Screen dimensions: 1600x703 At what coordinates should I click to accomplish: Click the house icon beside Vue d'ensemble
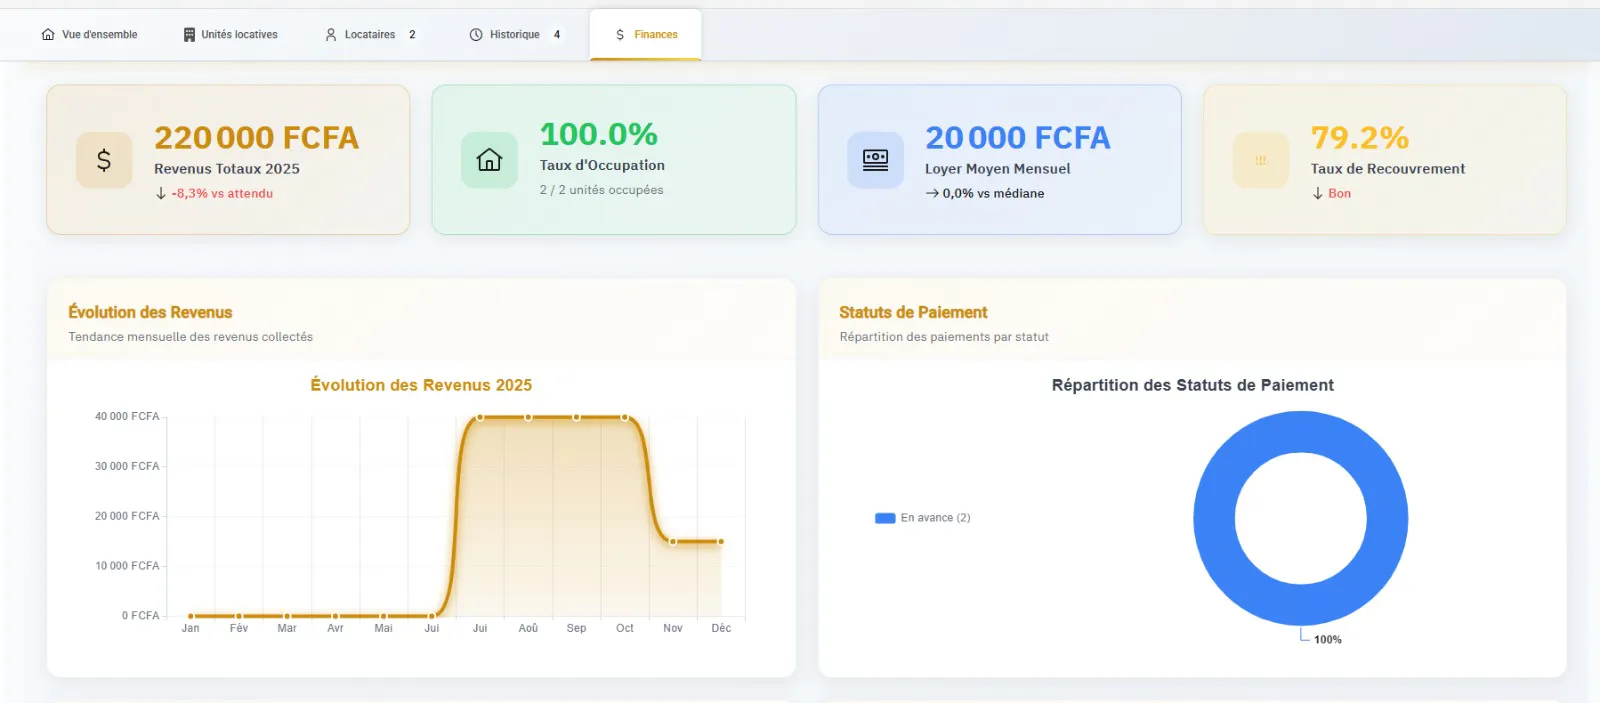tap(48, 35)
